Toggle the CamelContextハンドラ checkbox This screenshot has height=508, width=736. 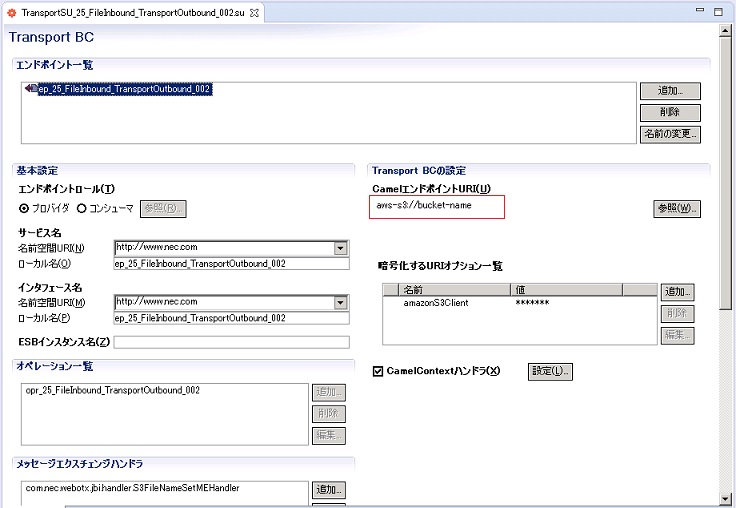pos(377,371)
